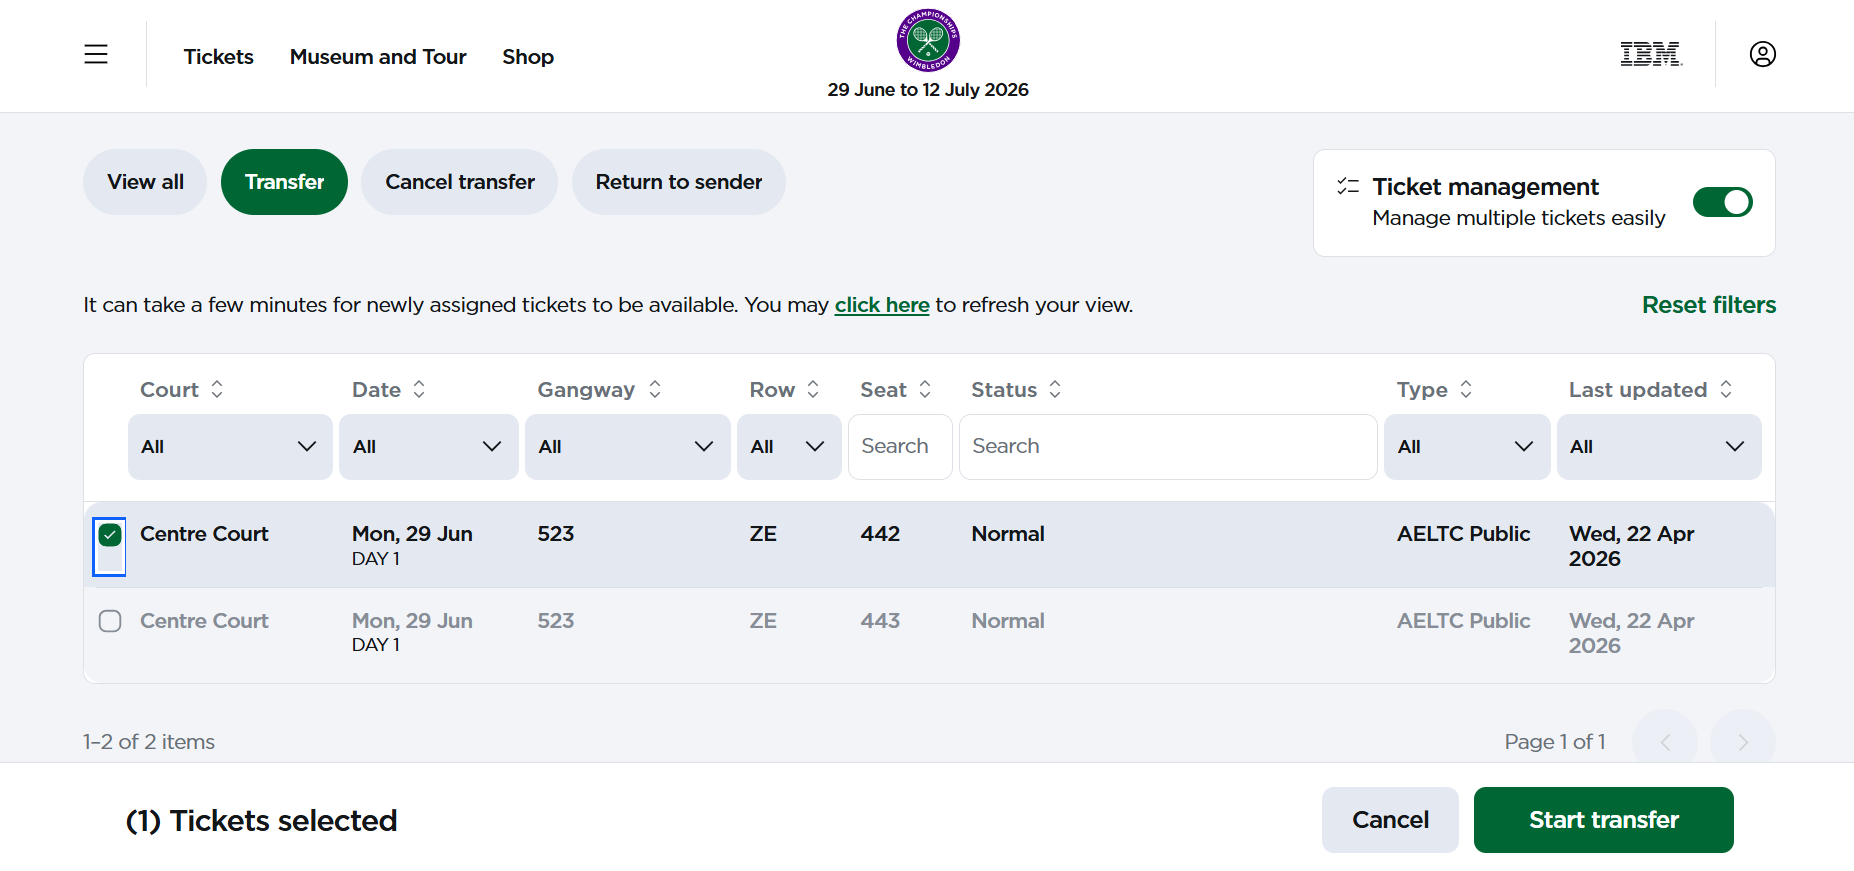Open the Type filter dropdown
Image resolution: width=1854 pixels, height=871 pixels.
(x=1467, y=447)
